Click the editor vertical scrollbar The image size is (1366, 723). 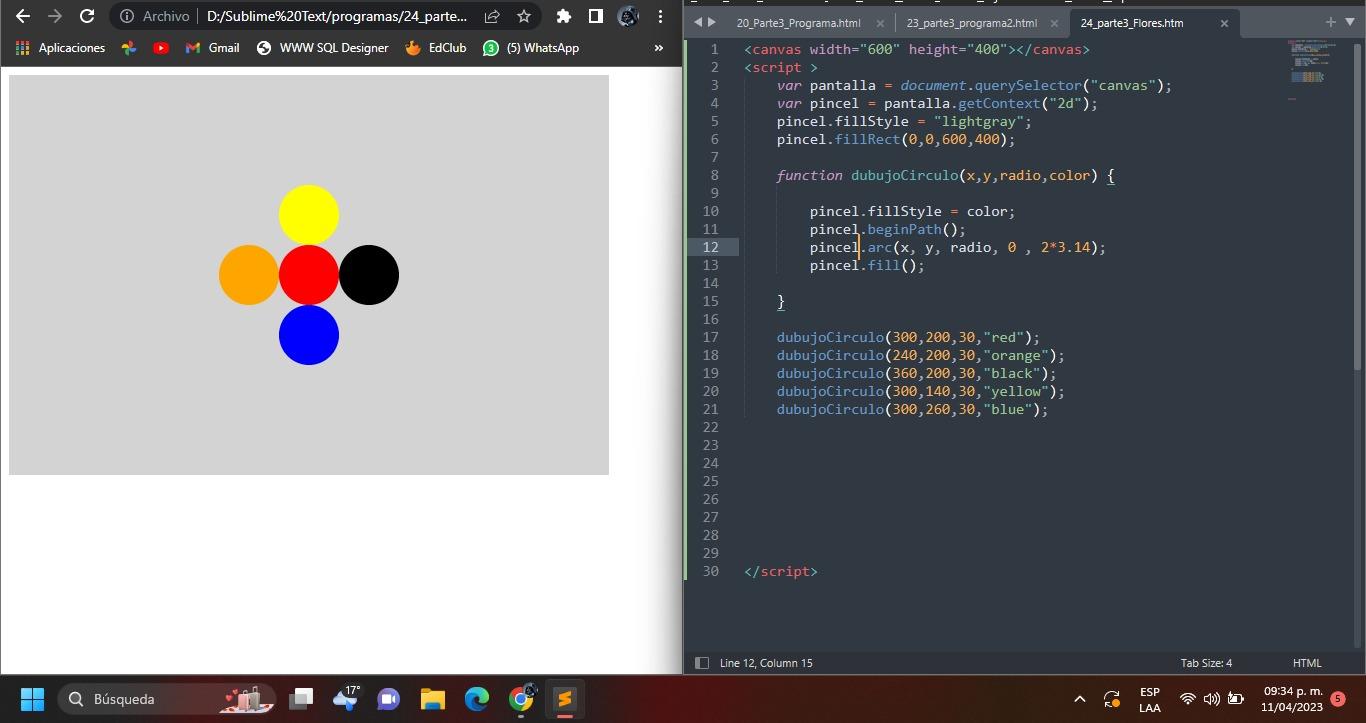coord(1357,205)
